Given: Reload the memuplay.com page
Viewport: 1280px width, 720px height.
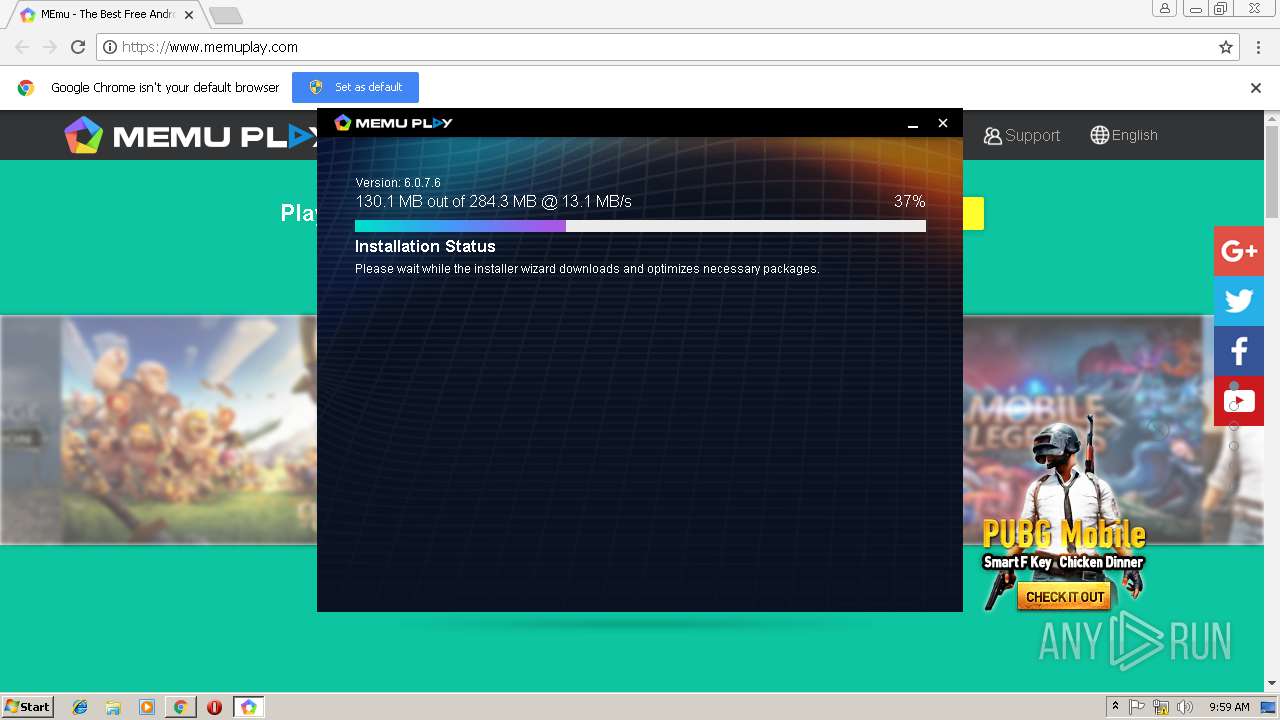Looking at the screenshot, I should (78, 47).
